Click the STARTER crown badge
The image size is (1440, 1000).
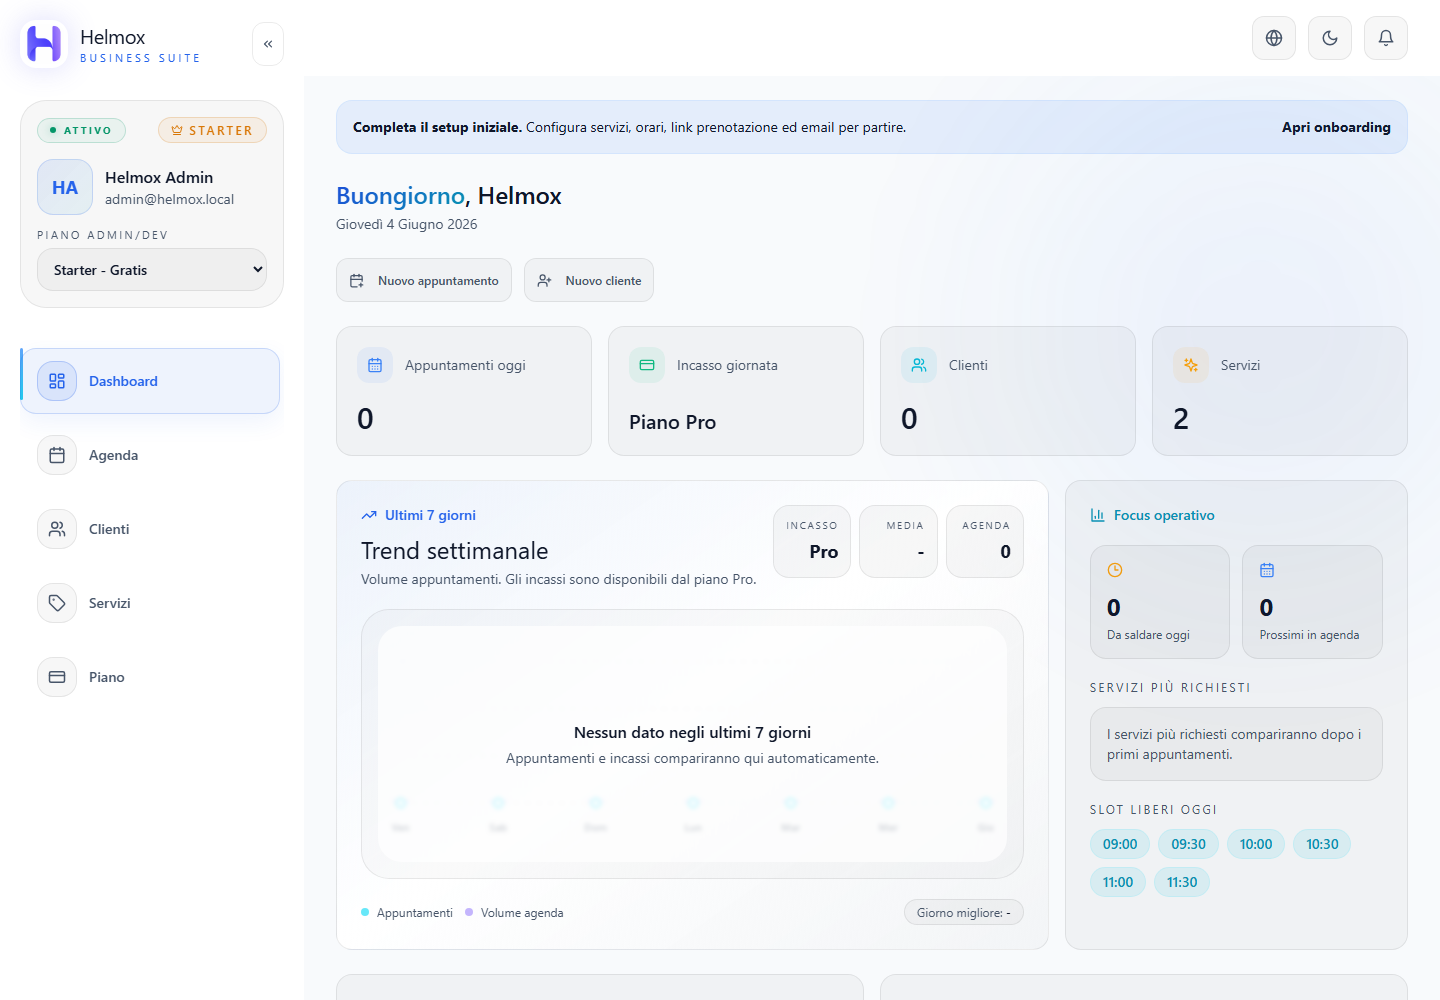click(212, 130)
